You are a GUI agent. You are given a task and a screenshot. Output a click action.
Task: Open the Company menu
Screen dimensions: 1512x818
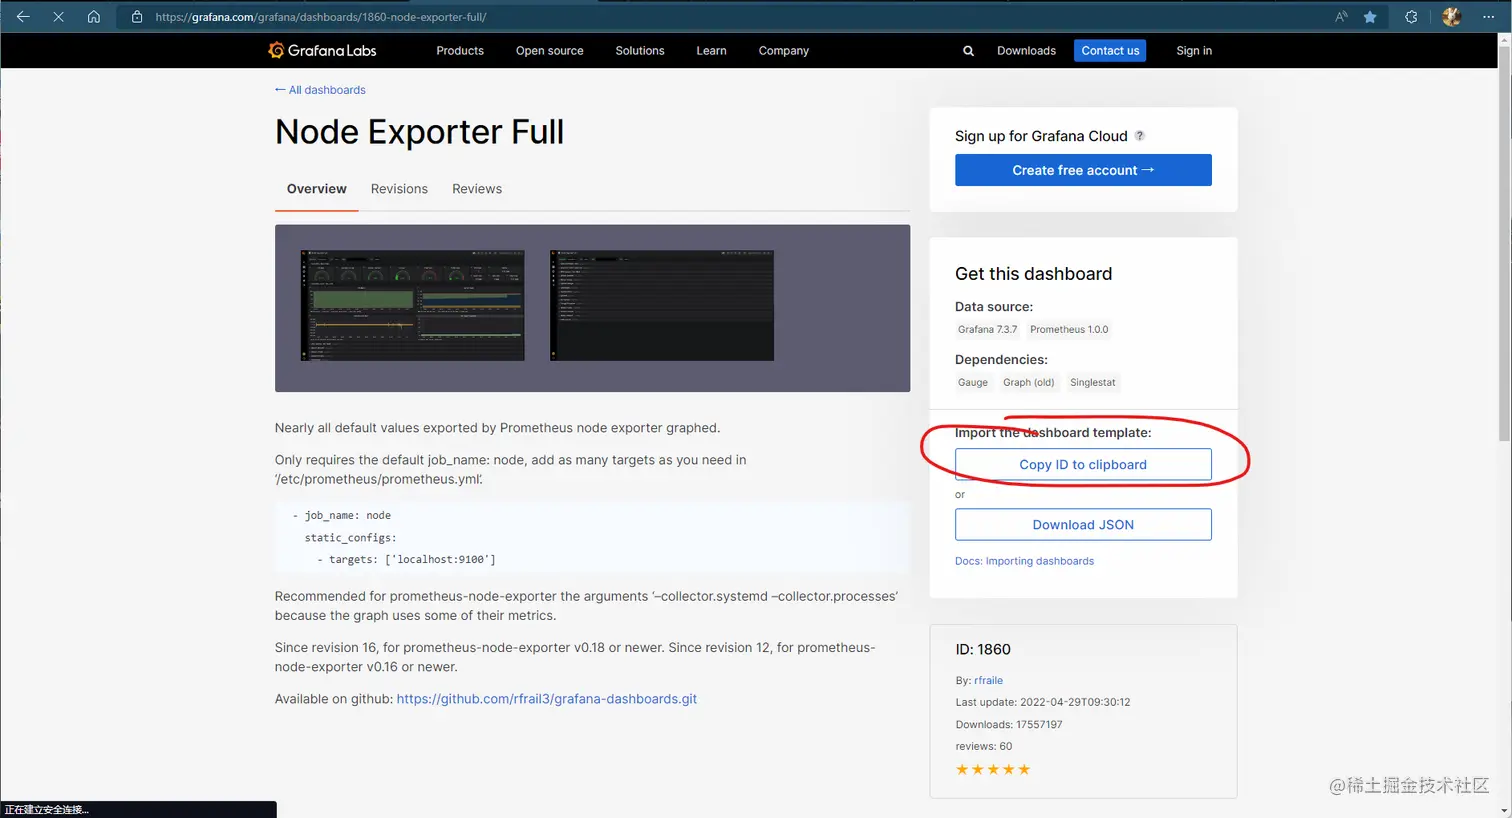click(784, 51)
